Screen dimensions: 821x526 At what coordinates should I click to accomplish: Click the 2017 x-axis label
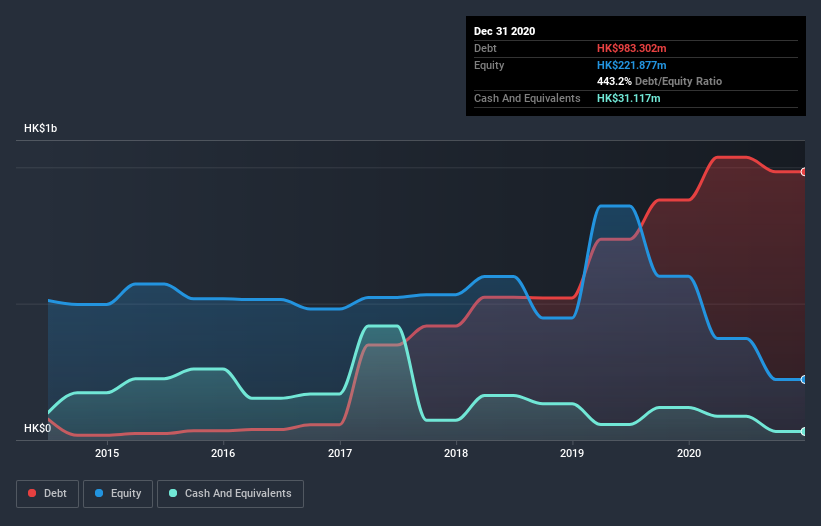340,453
